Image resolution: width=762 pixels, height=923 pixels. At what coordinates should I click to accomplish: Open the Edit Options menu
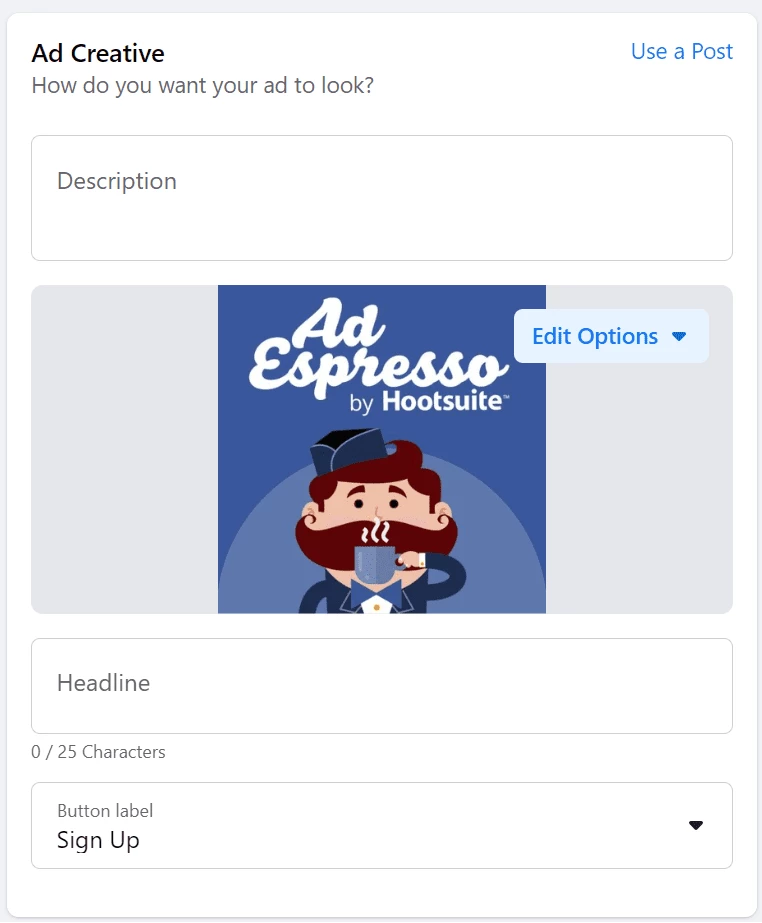[x=611, y=336]
